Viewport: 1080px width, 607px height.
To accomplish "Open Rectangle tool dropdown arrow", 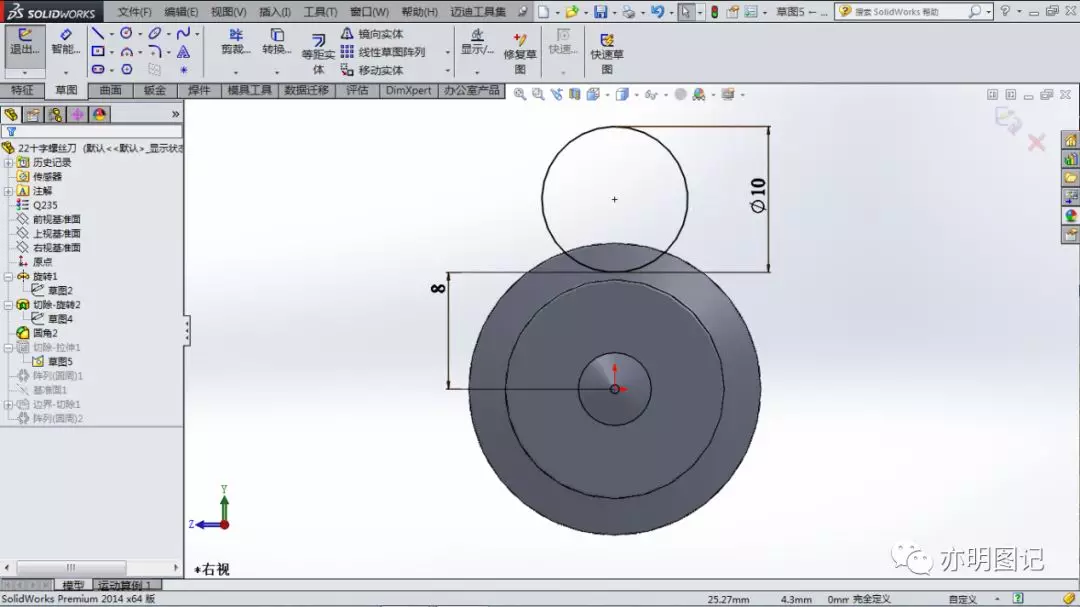I will coord(112,52).
